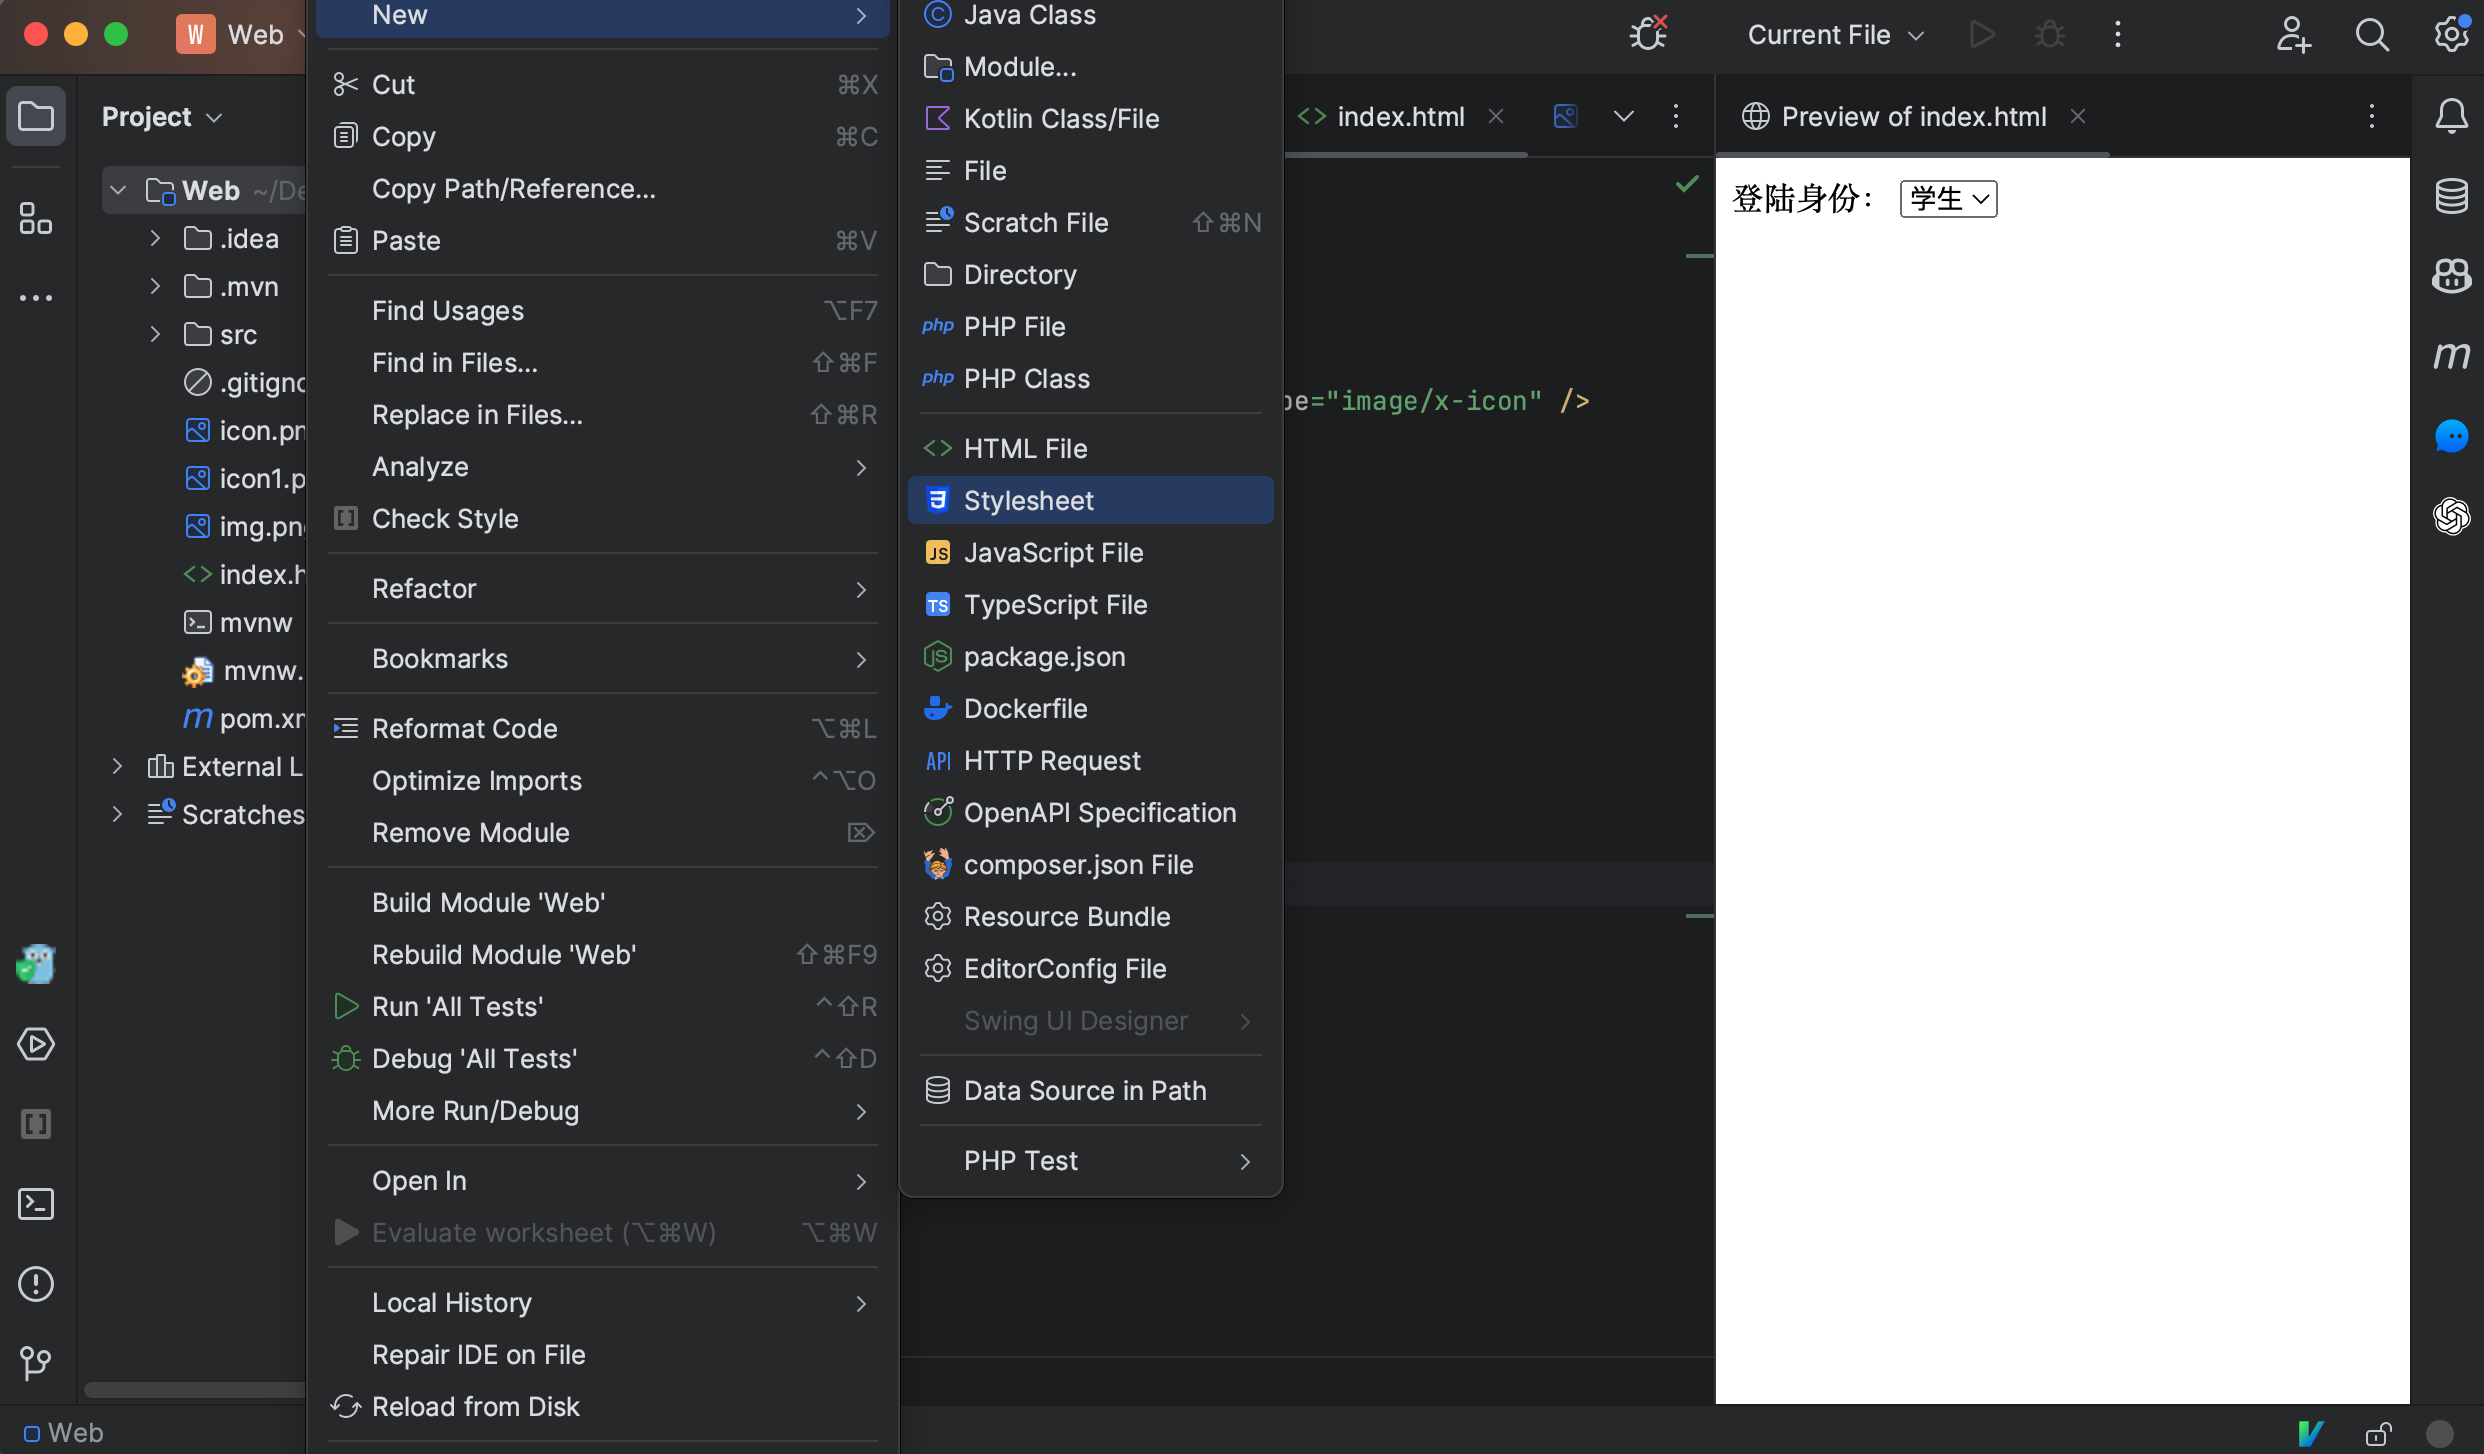This screenshot has height=1454, width=2484.
Task: Select Stylesheet from the New submenu
Action: coord(1029,500)
